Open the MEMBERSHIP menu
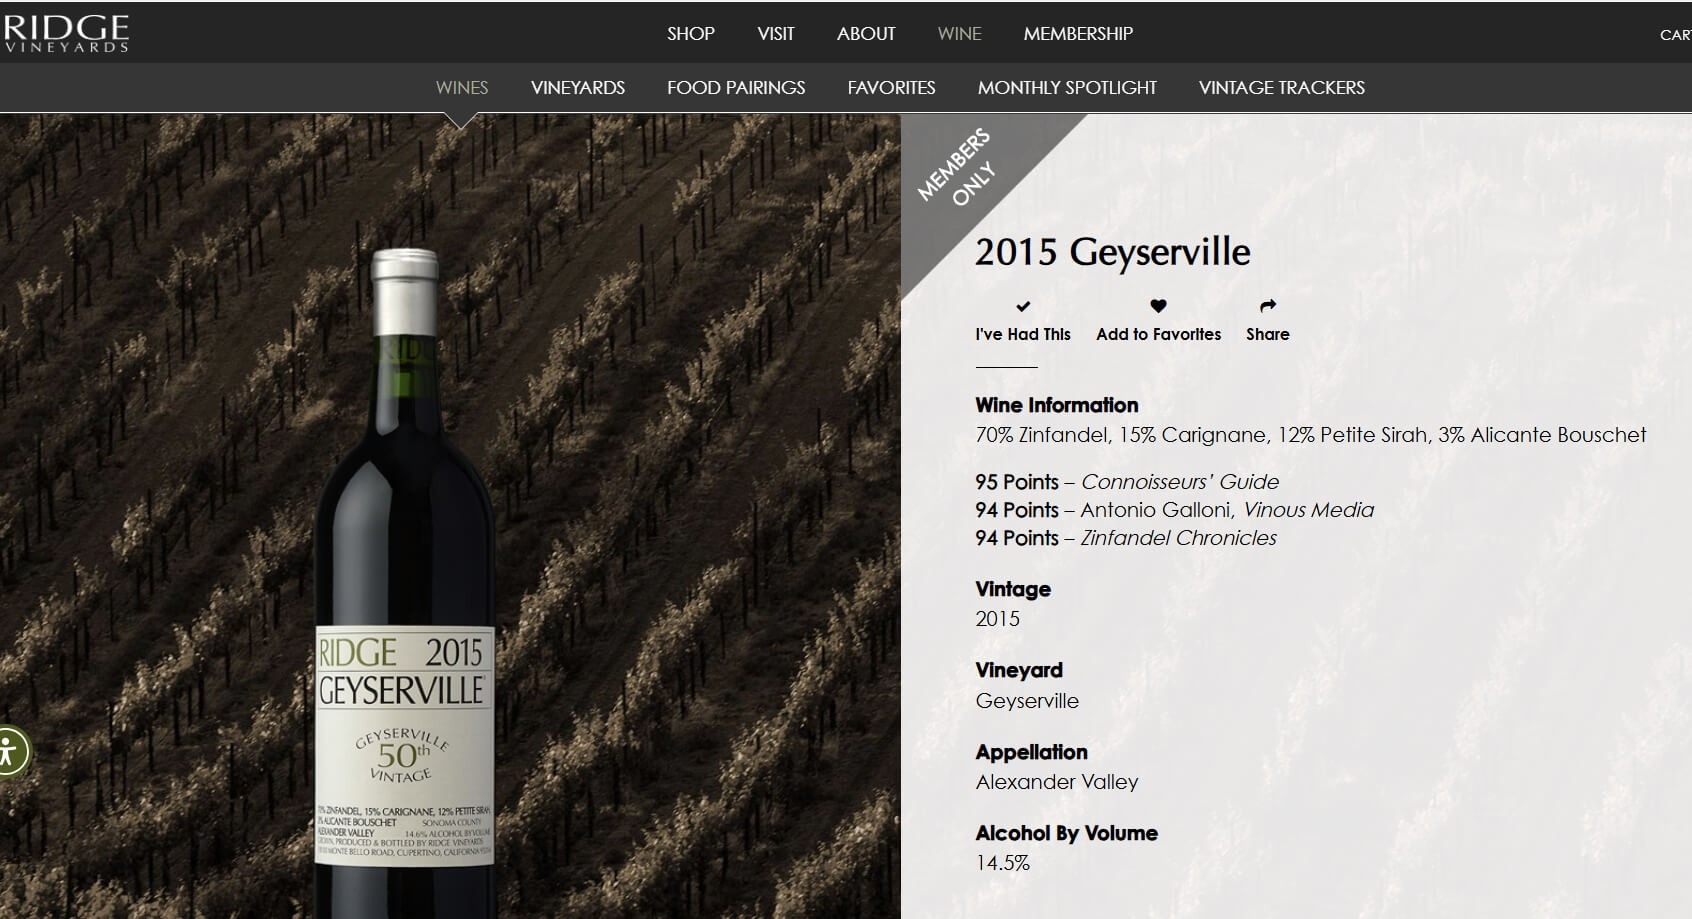 [1077, 33]
